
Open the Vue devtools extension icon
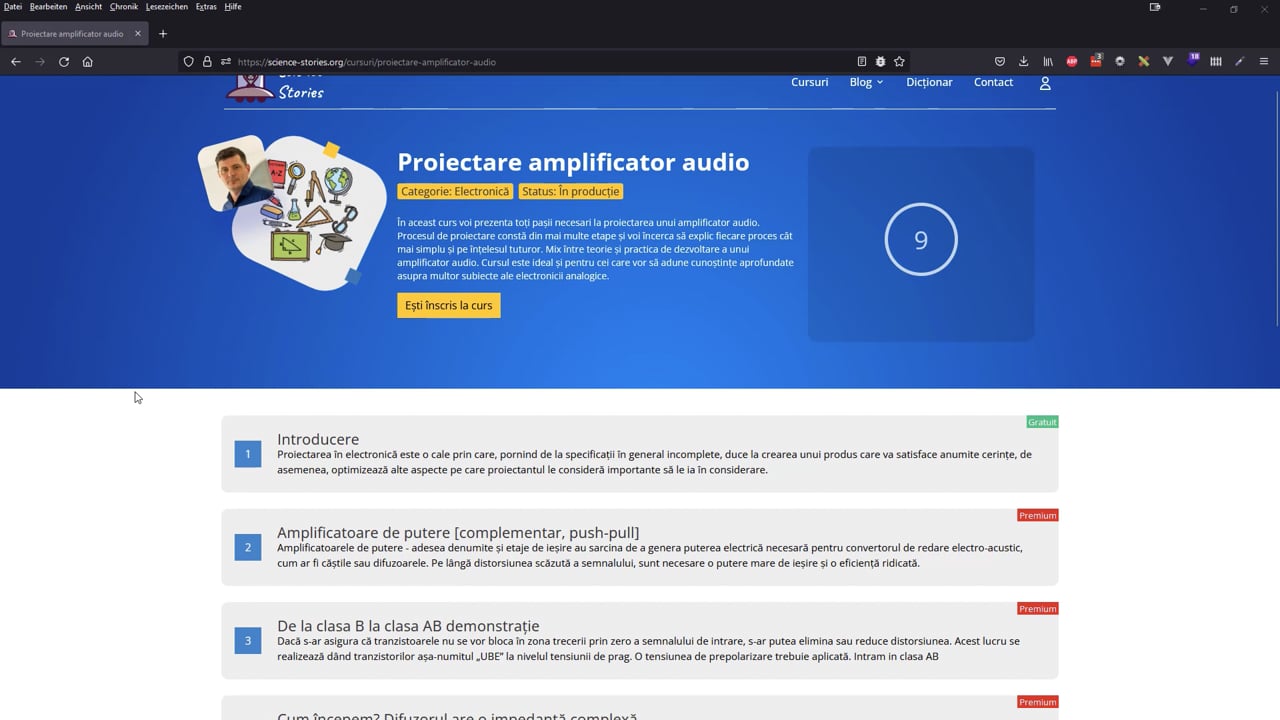click(1168, 62)
